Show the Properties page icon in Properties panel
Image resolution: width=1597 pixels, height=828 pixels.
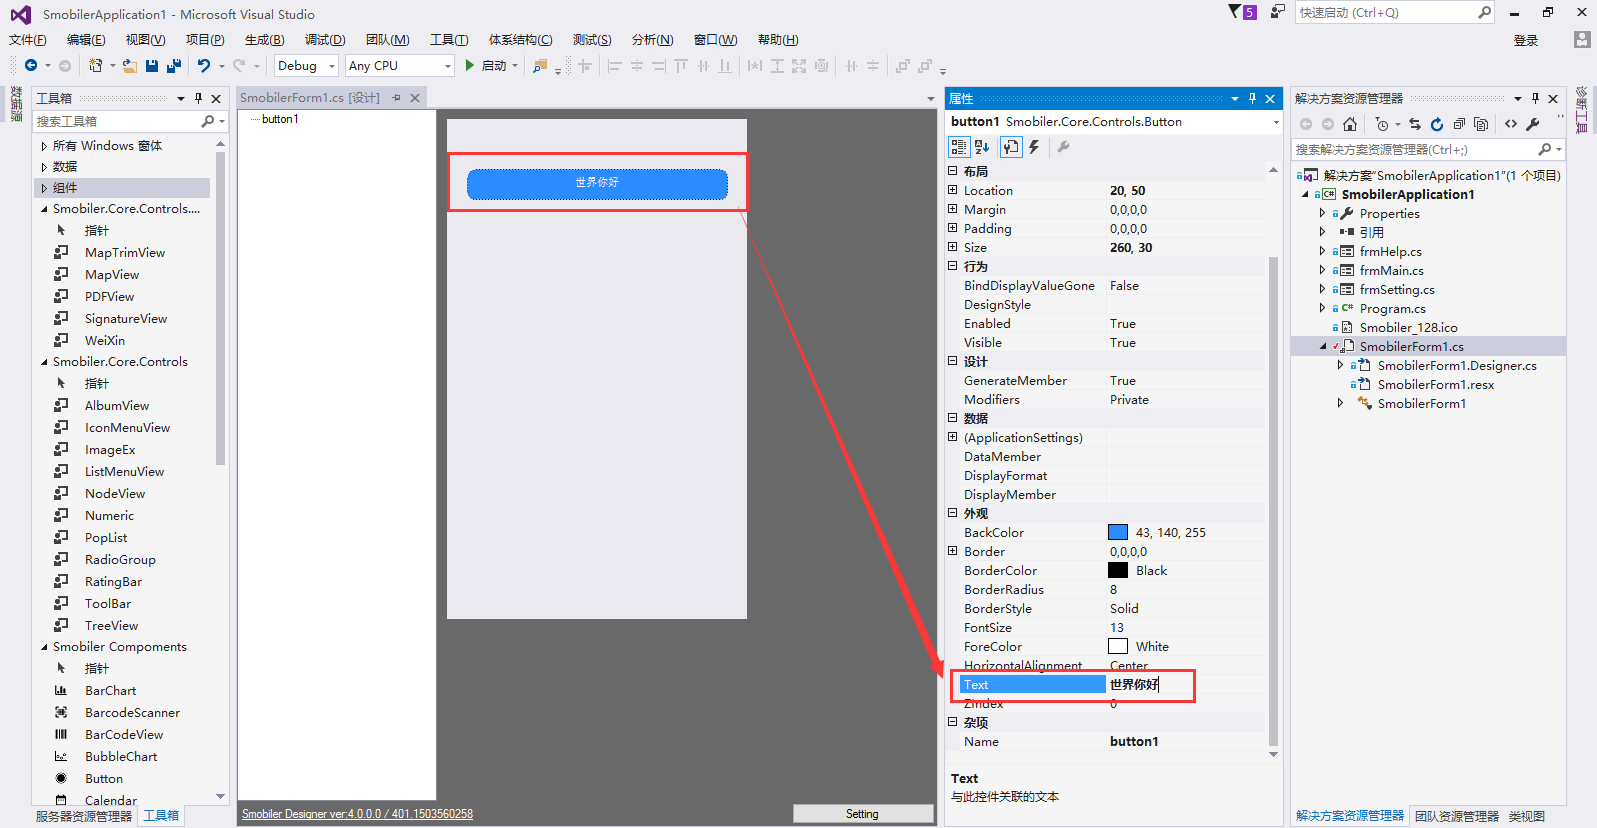click(1011, 147)
